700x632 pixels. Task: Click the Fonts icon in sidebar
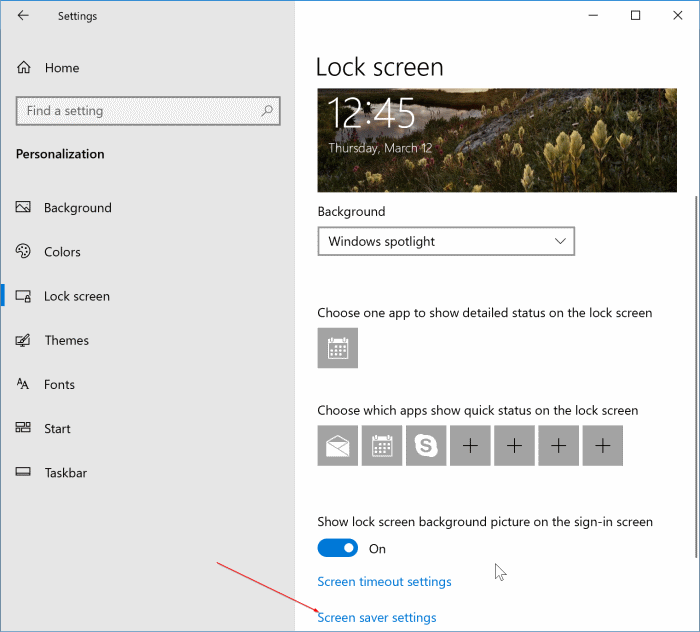23,384
